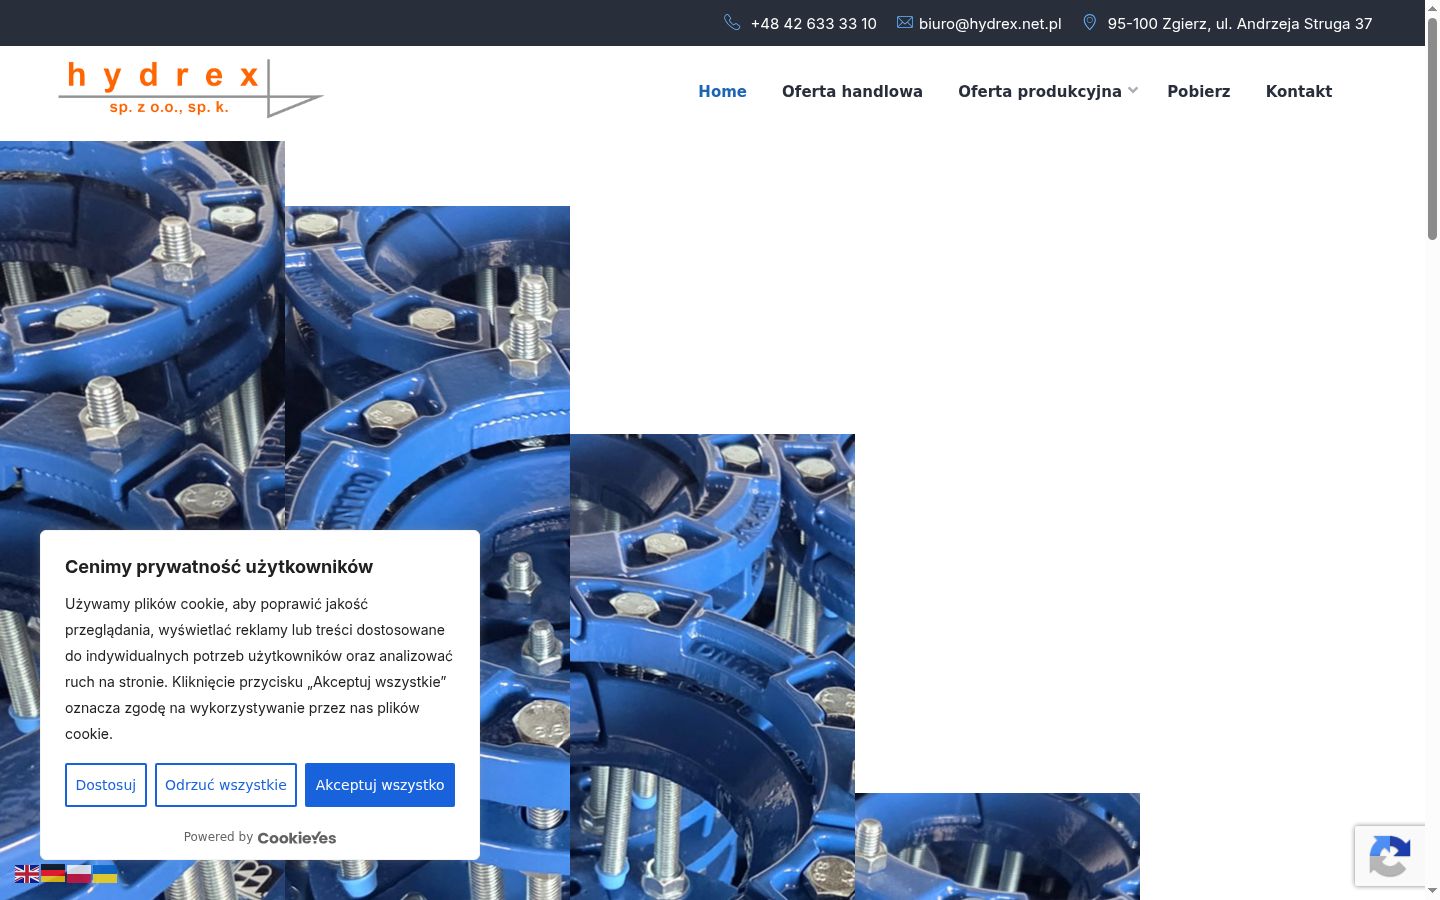Click the envelope email icon
The height and width of the screenshot is (900, 1440).
(x=905, y=22)
